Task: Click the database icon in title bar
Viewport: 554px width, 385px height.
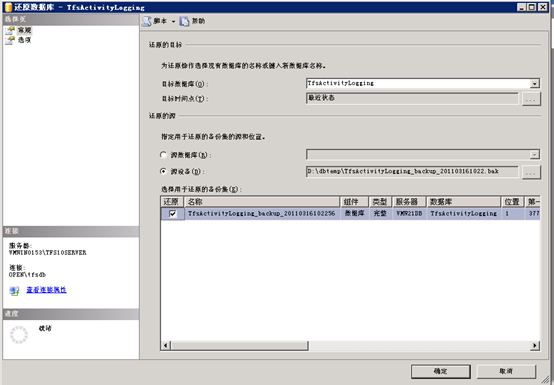Action: point(8,7)
